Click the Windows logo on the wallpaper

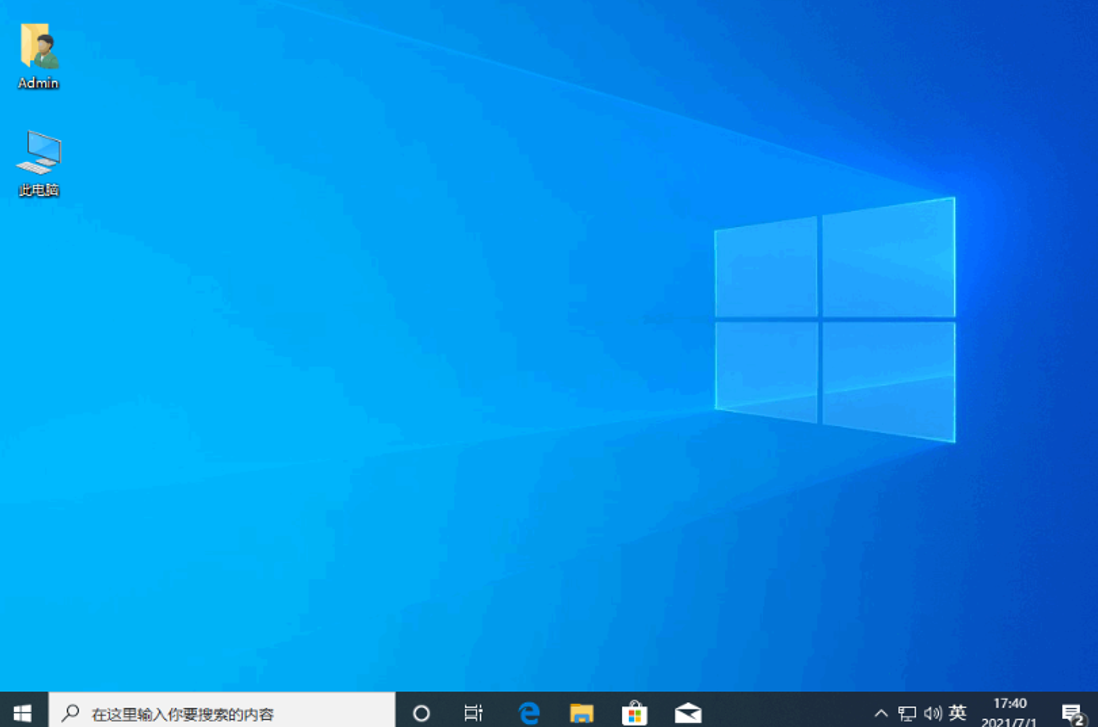click(x=835, y=320)
